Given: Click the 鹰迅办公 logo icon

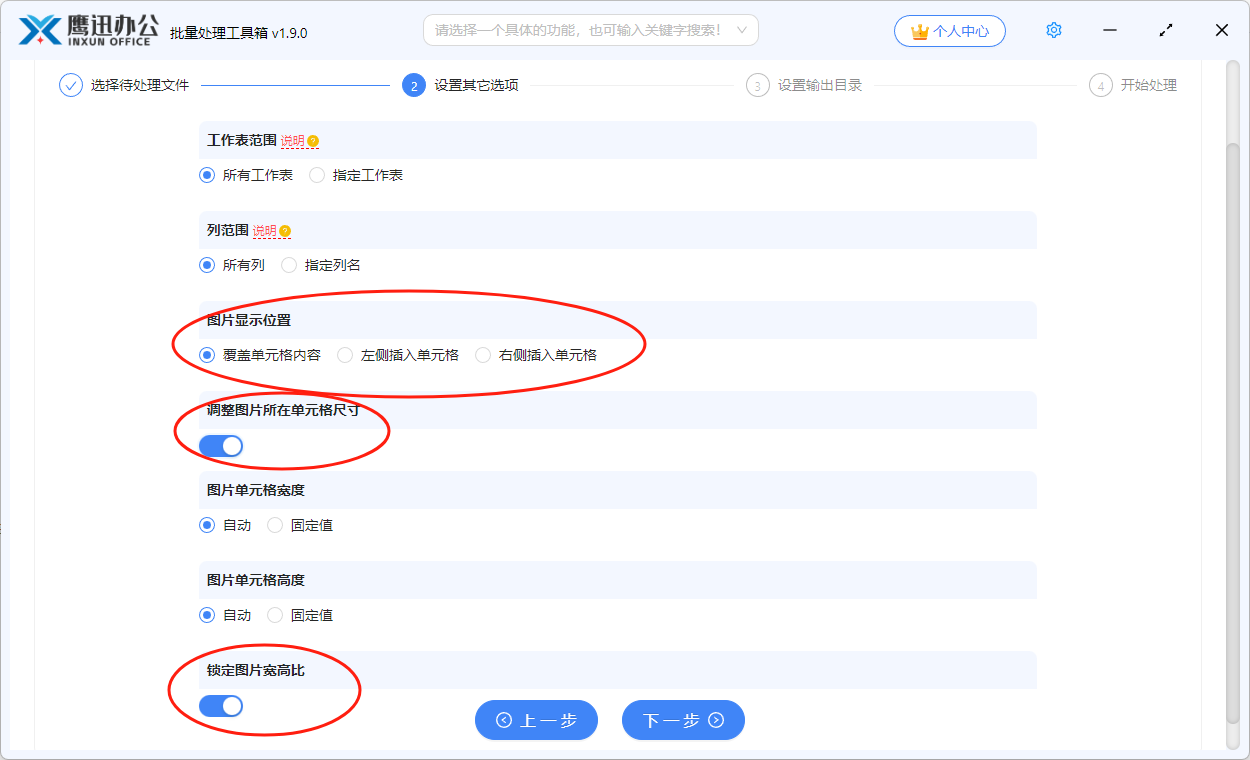Looking at the screenshot, I should click(41, 30).
